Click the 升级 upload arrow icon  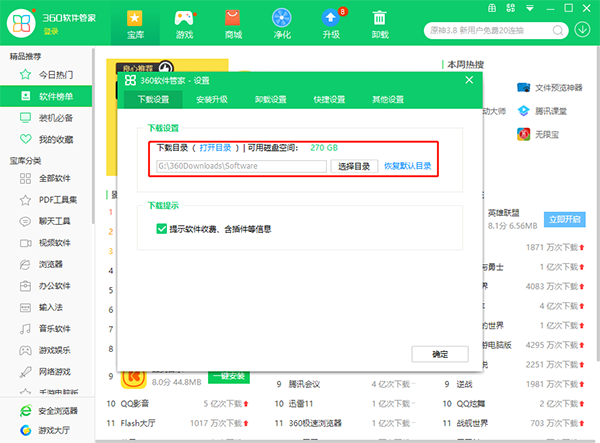click(331, 18)
